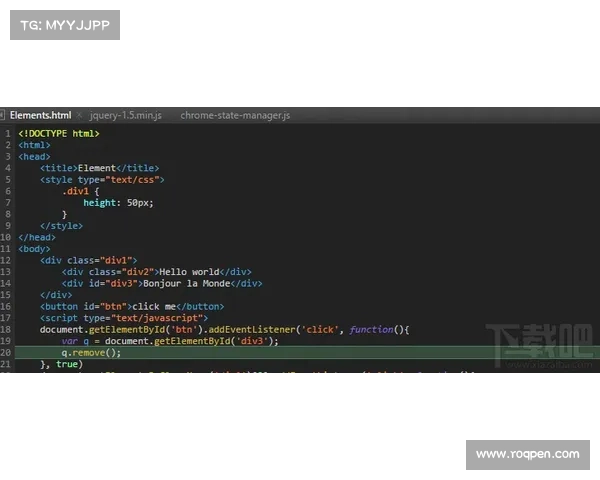Click the }, true) line
The width and height of the screenshot is (600, 480).
[x=62, y=364]
